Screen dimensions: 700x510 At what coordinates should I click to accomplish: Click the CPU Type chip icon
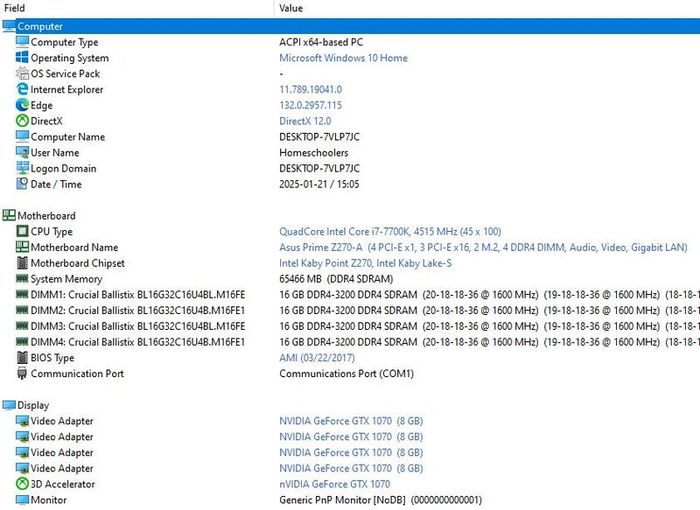click(x=22, y=231)
